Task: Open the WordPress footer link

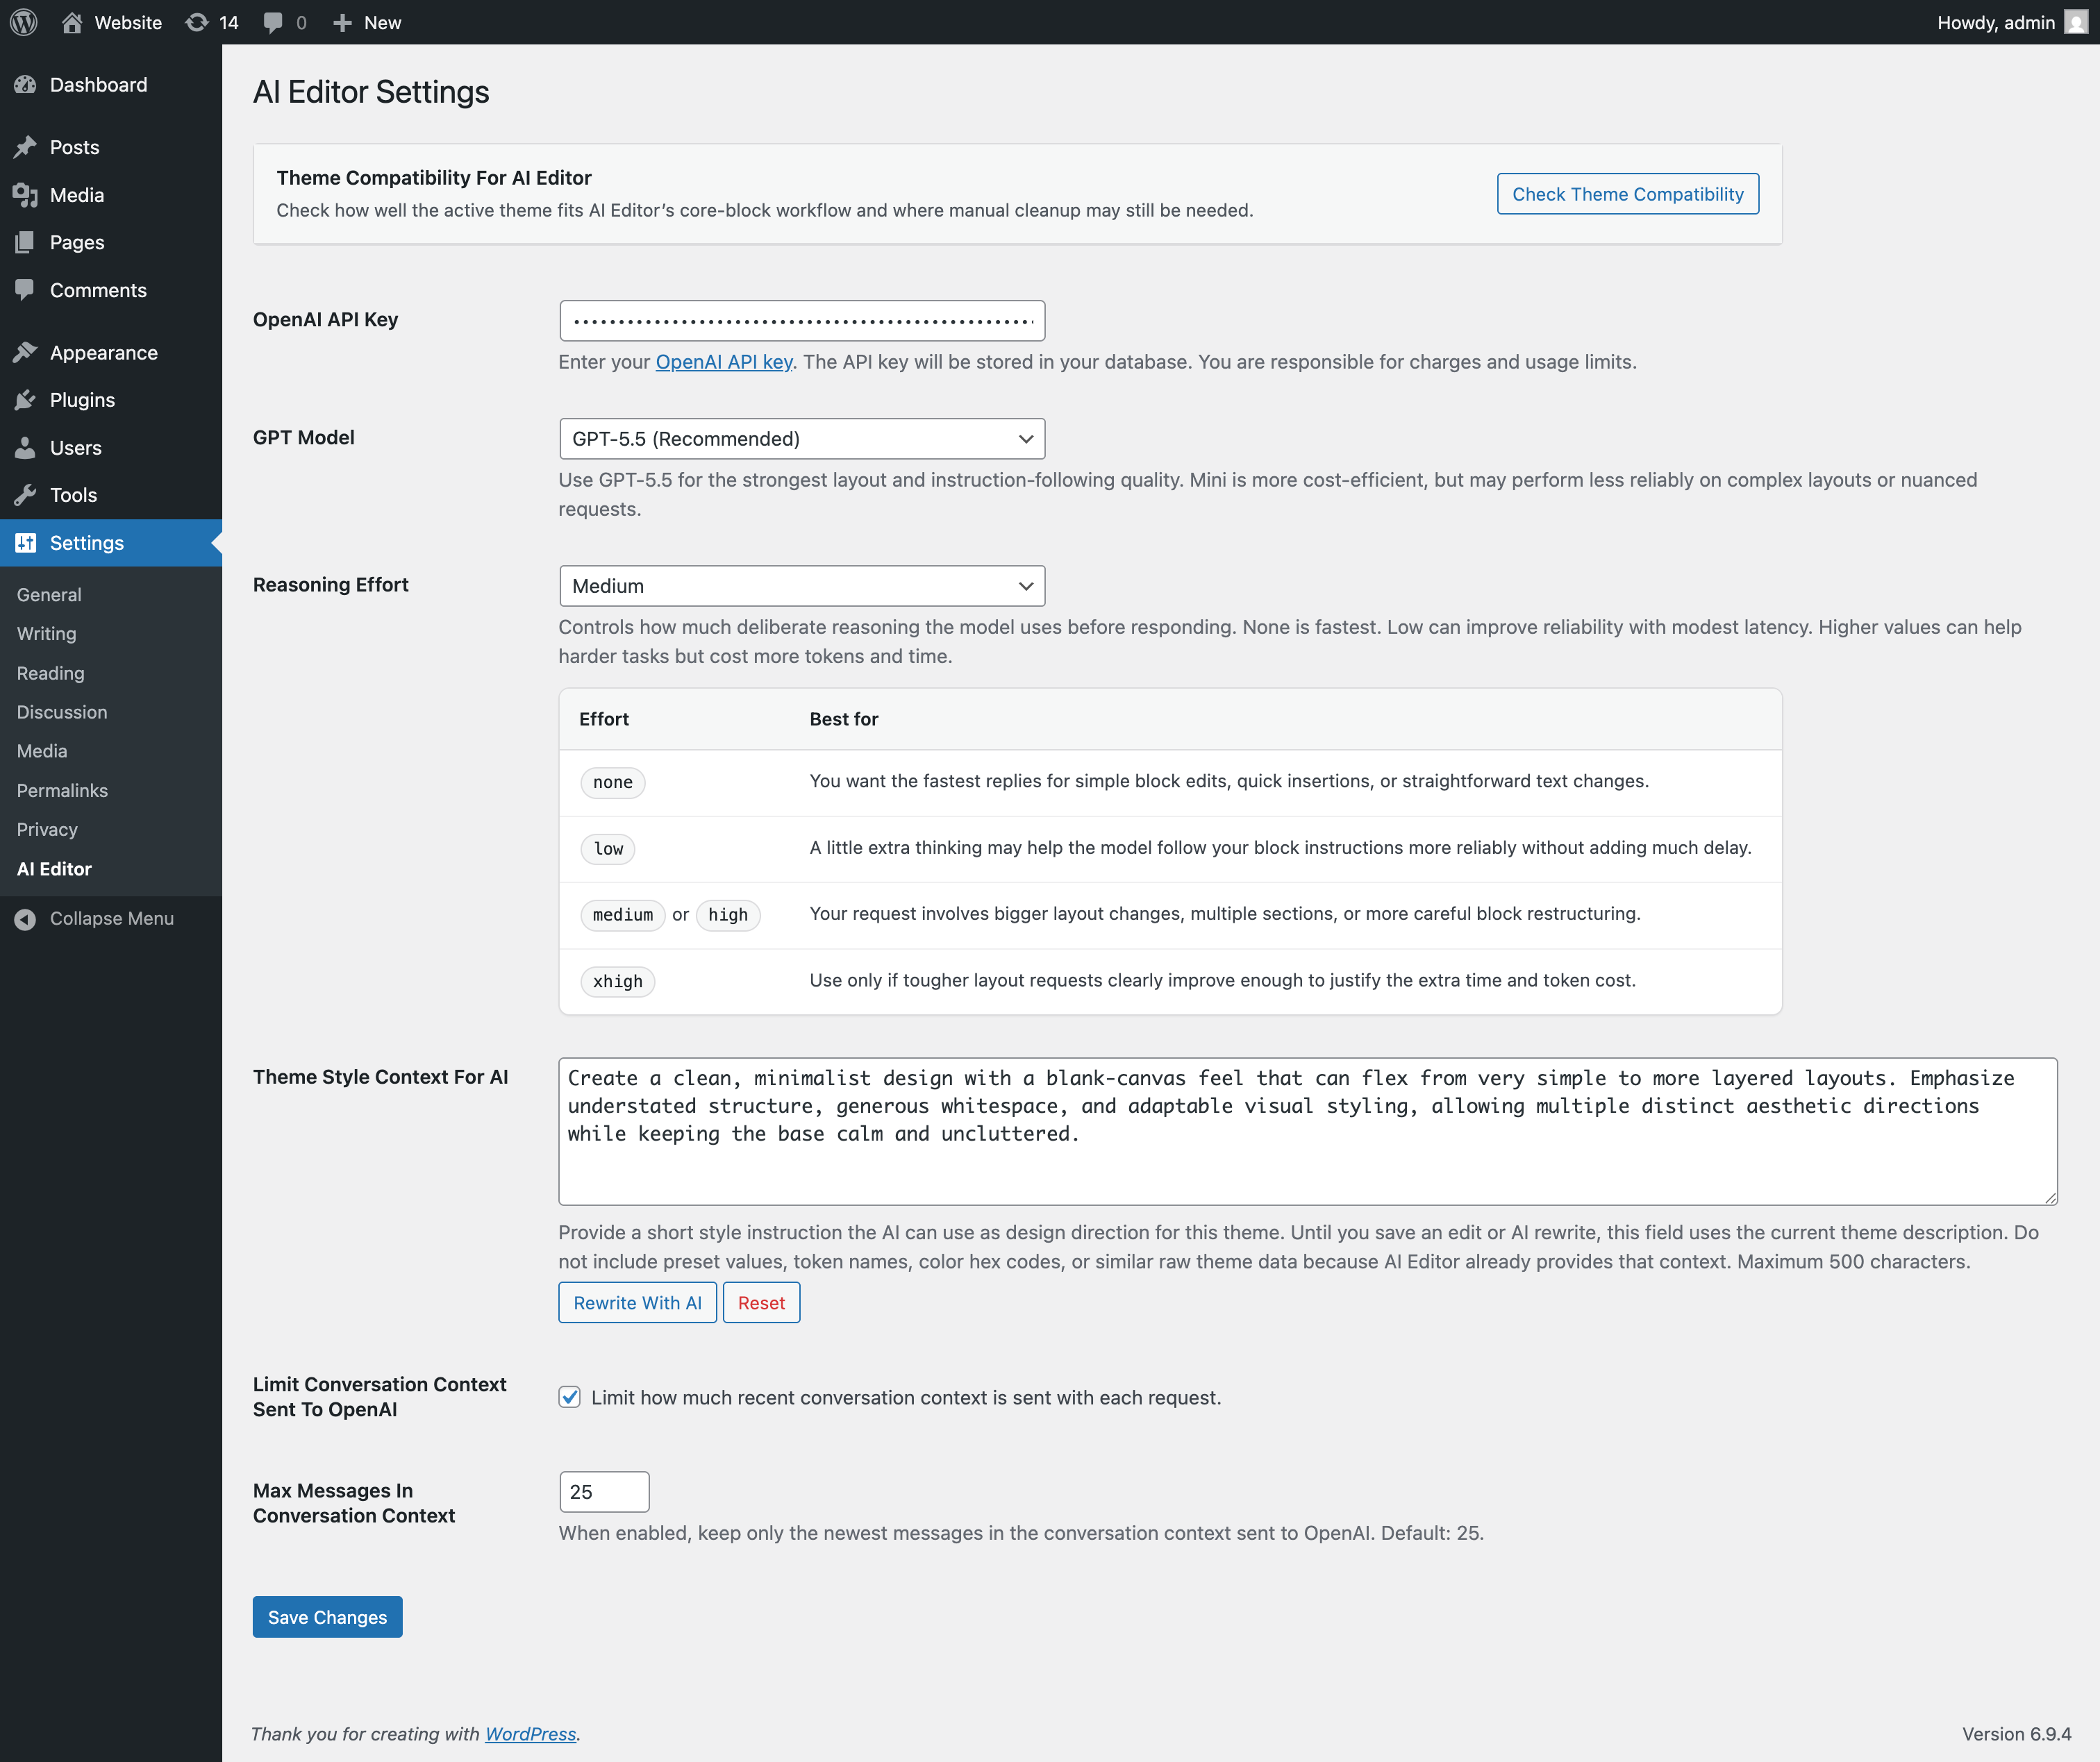Action: click(x=531, y=1734)
